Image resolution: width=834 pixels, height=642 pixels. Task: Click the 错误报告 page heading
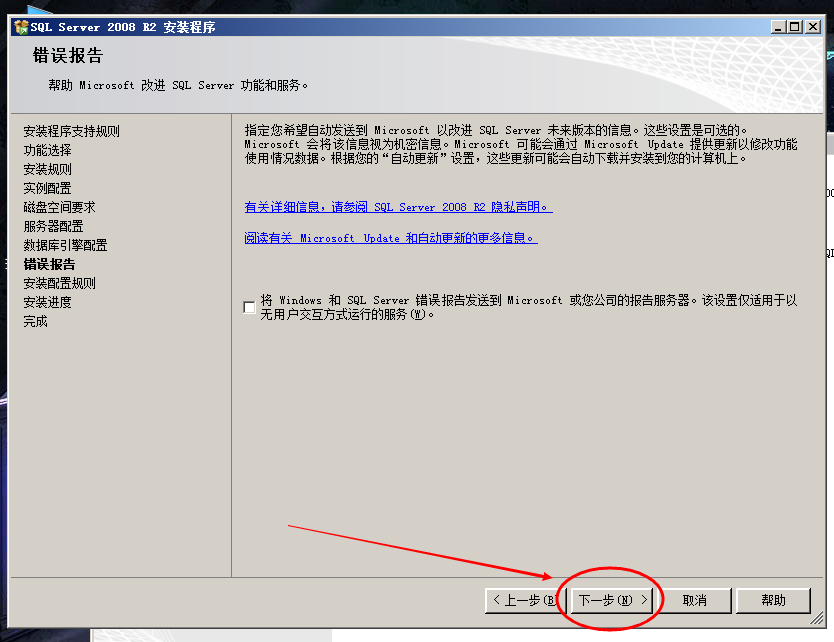point(68,55)
